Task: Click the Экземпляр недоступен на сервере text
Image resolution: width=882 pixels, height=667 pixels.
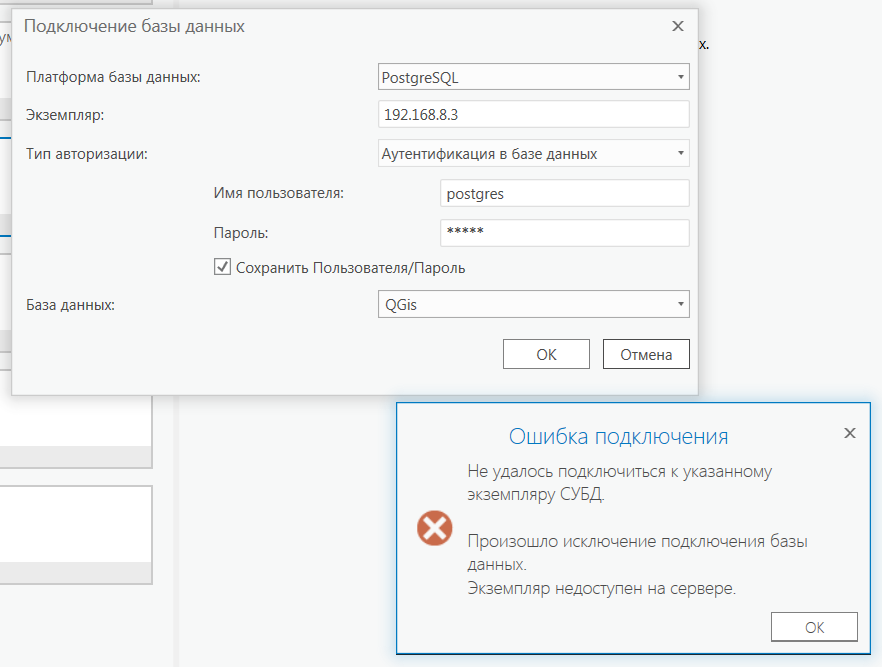Action: click(x=601, y=588)
